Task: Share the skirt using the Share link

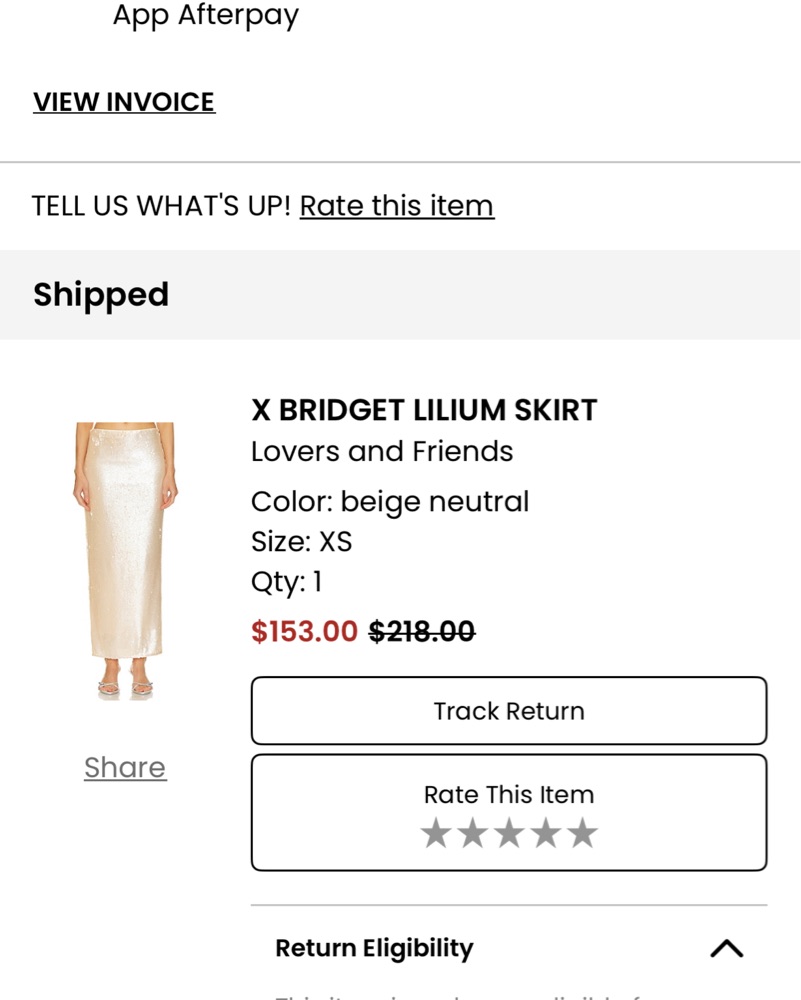Action: pos(125,767)
